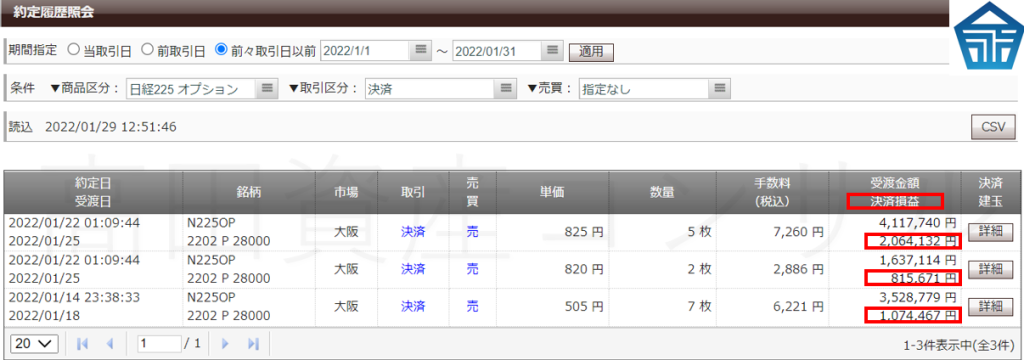Click the 適用 apply button

(592, 51)
